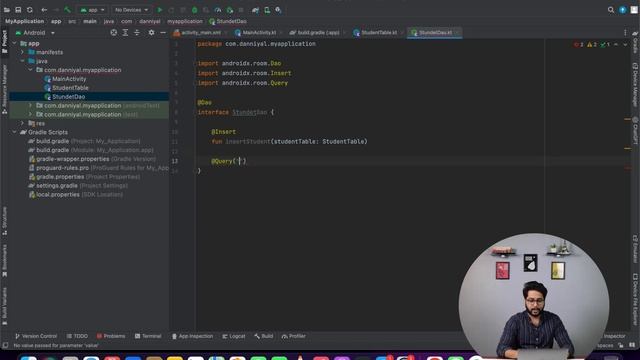Toggle the Device File Explorer stripe
Viewport: 640px width, 360px height.
[635, 300]
